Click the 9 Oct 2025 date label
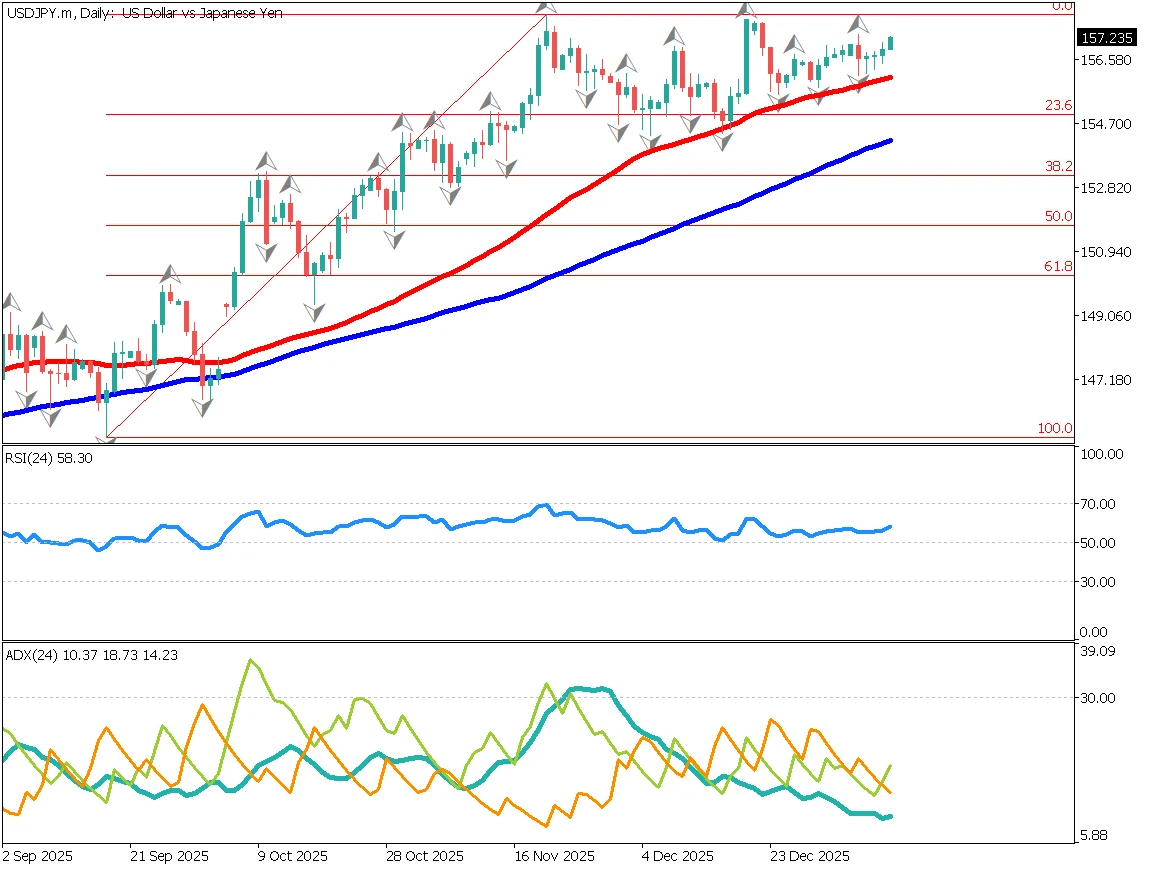The width and height of the screenshot is (1152, 870). tap(293, 857)
